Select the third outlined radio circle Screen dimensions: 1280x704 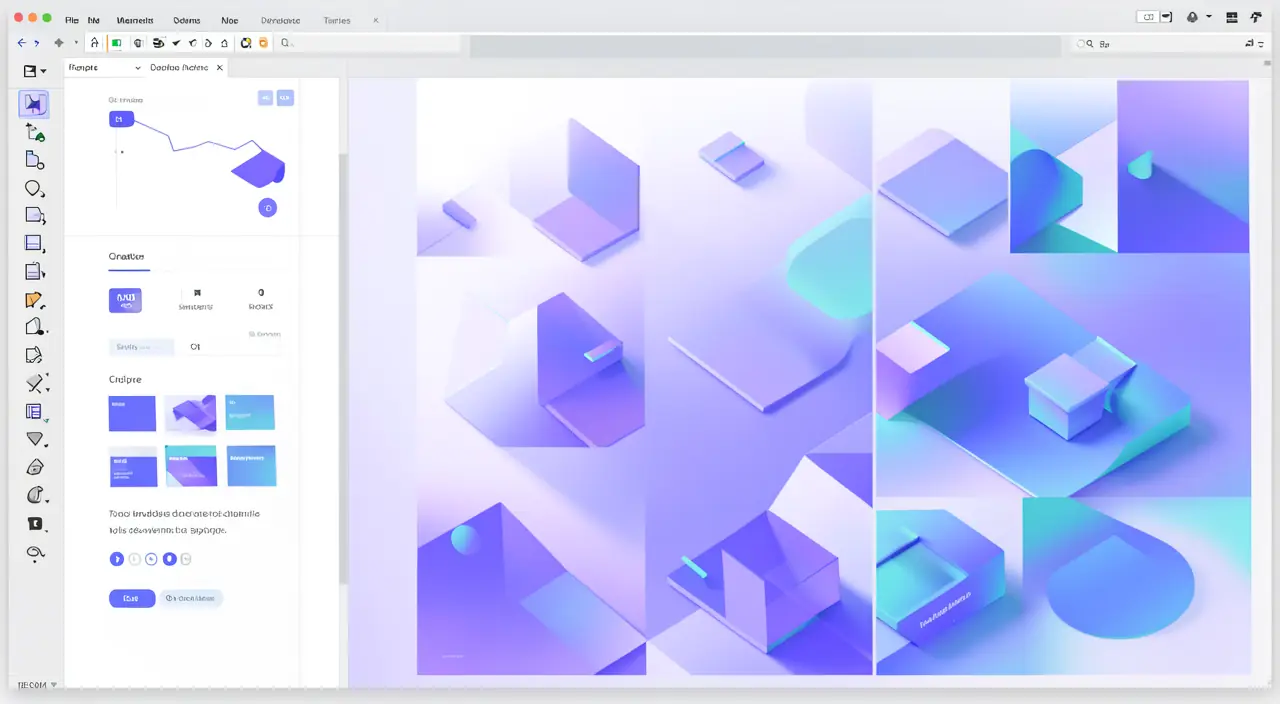tap(151, 559)
